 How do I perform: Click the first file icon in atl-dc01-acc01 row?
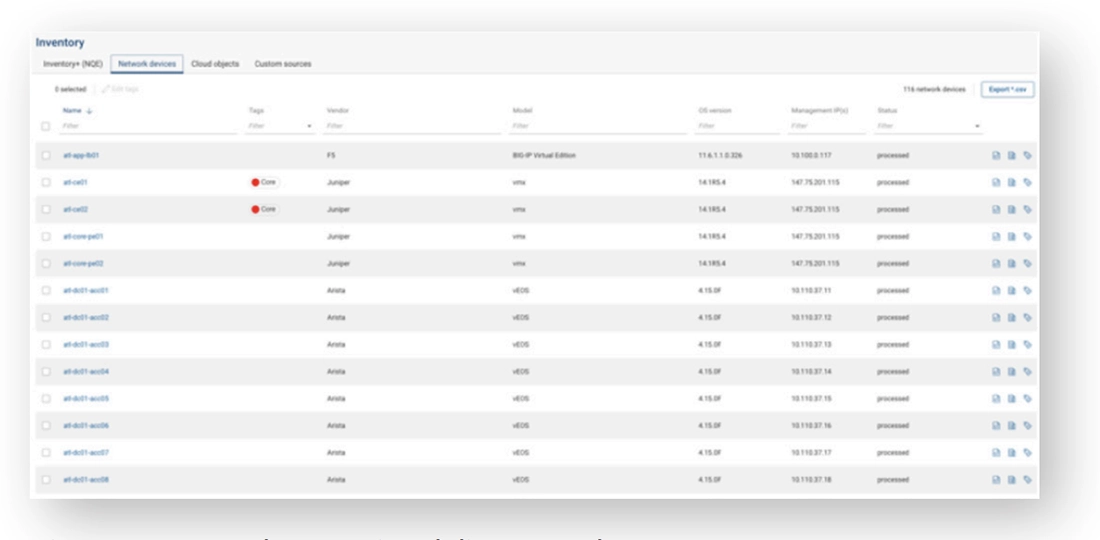[996, 291]
